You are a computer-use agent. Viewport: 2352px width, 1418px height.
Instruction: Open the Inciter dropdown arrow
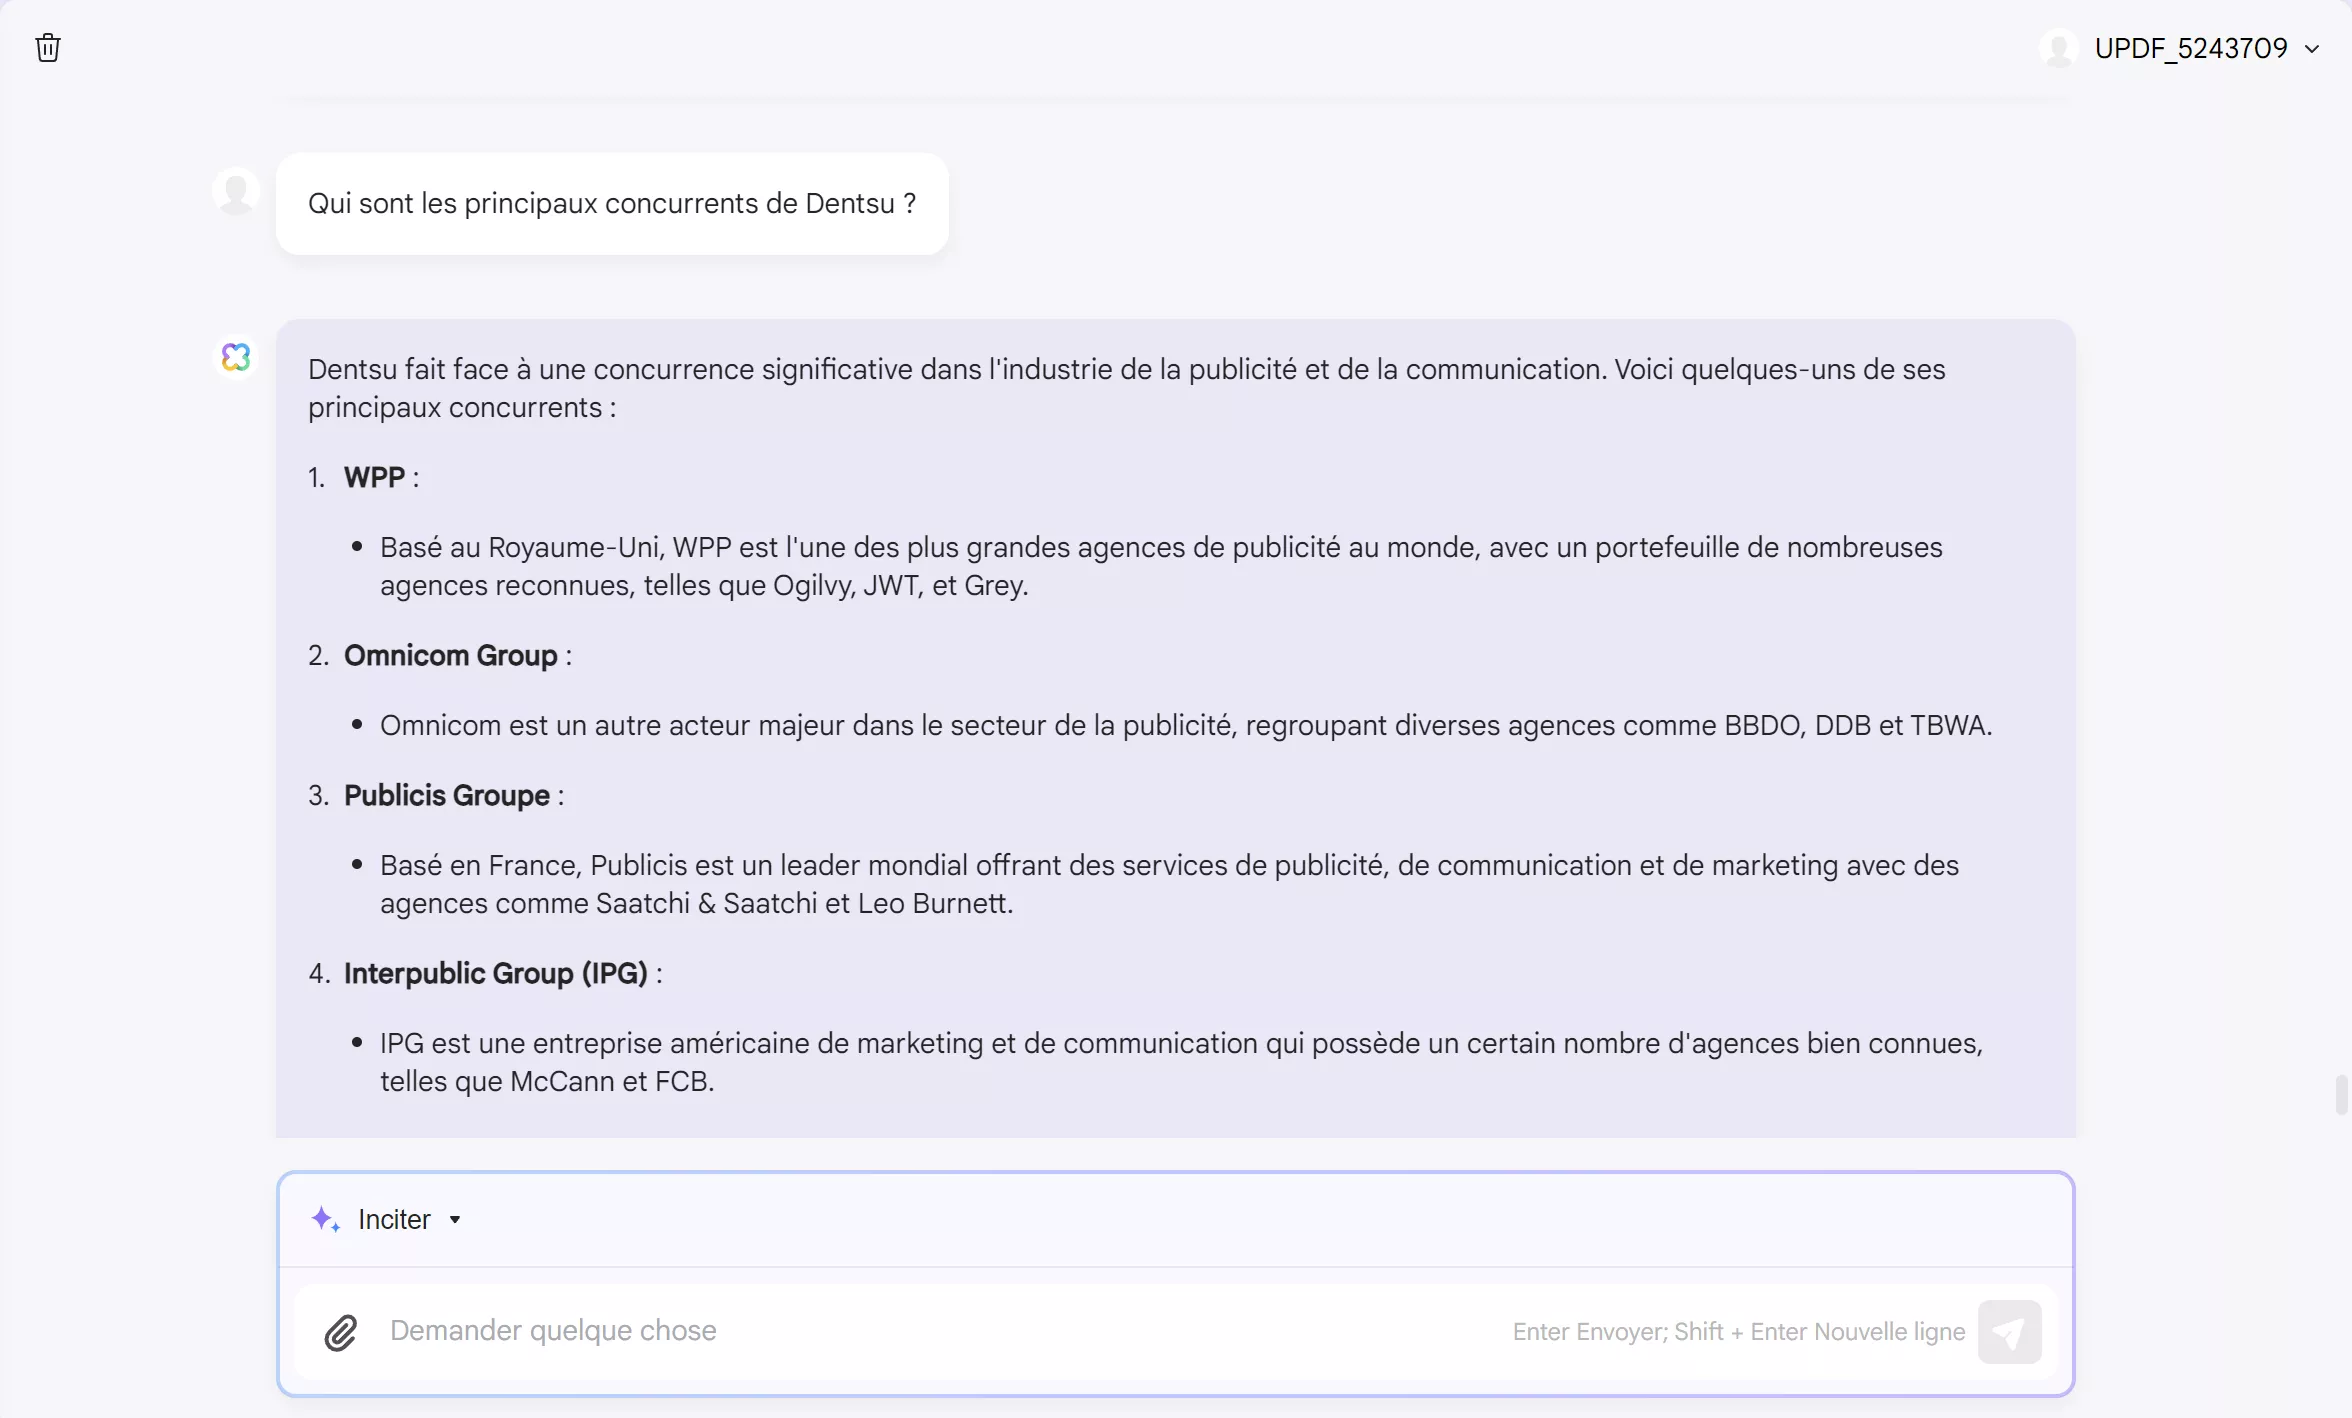(457, 1219)
